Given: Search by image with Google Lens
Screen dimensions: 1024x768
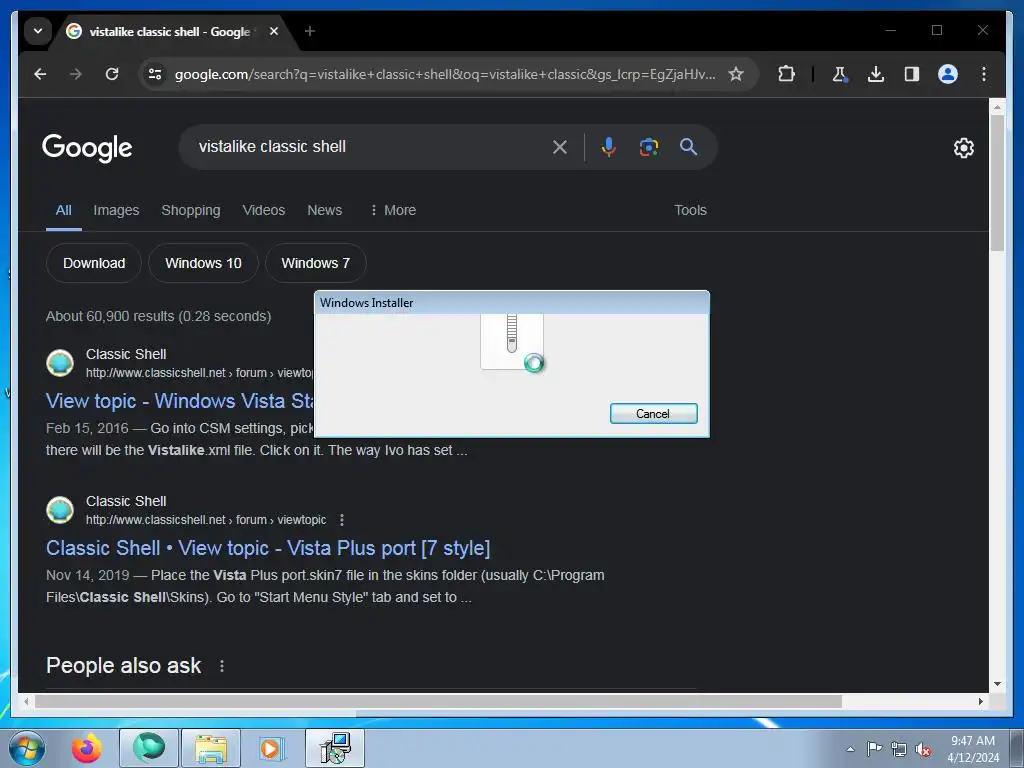Looking at the screenshot, I should (x=648, y=147).
